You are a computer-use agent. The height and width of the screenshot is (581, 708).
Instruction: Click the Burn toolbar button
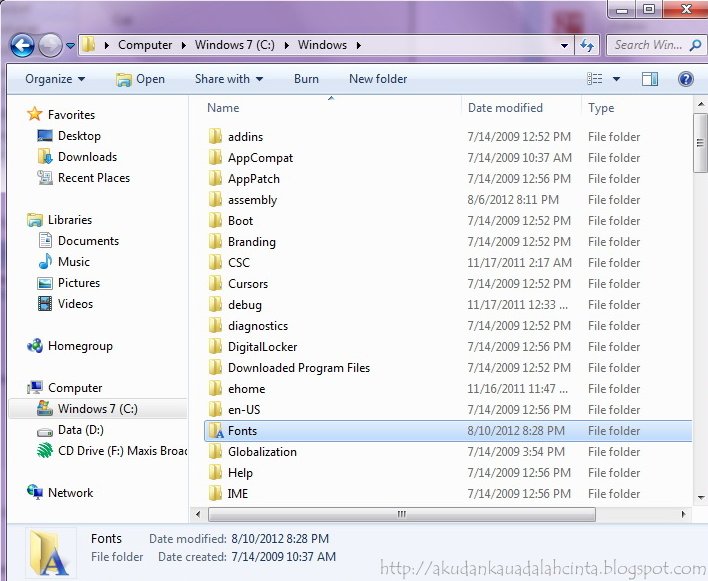[306, 79]
